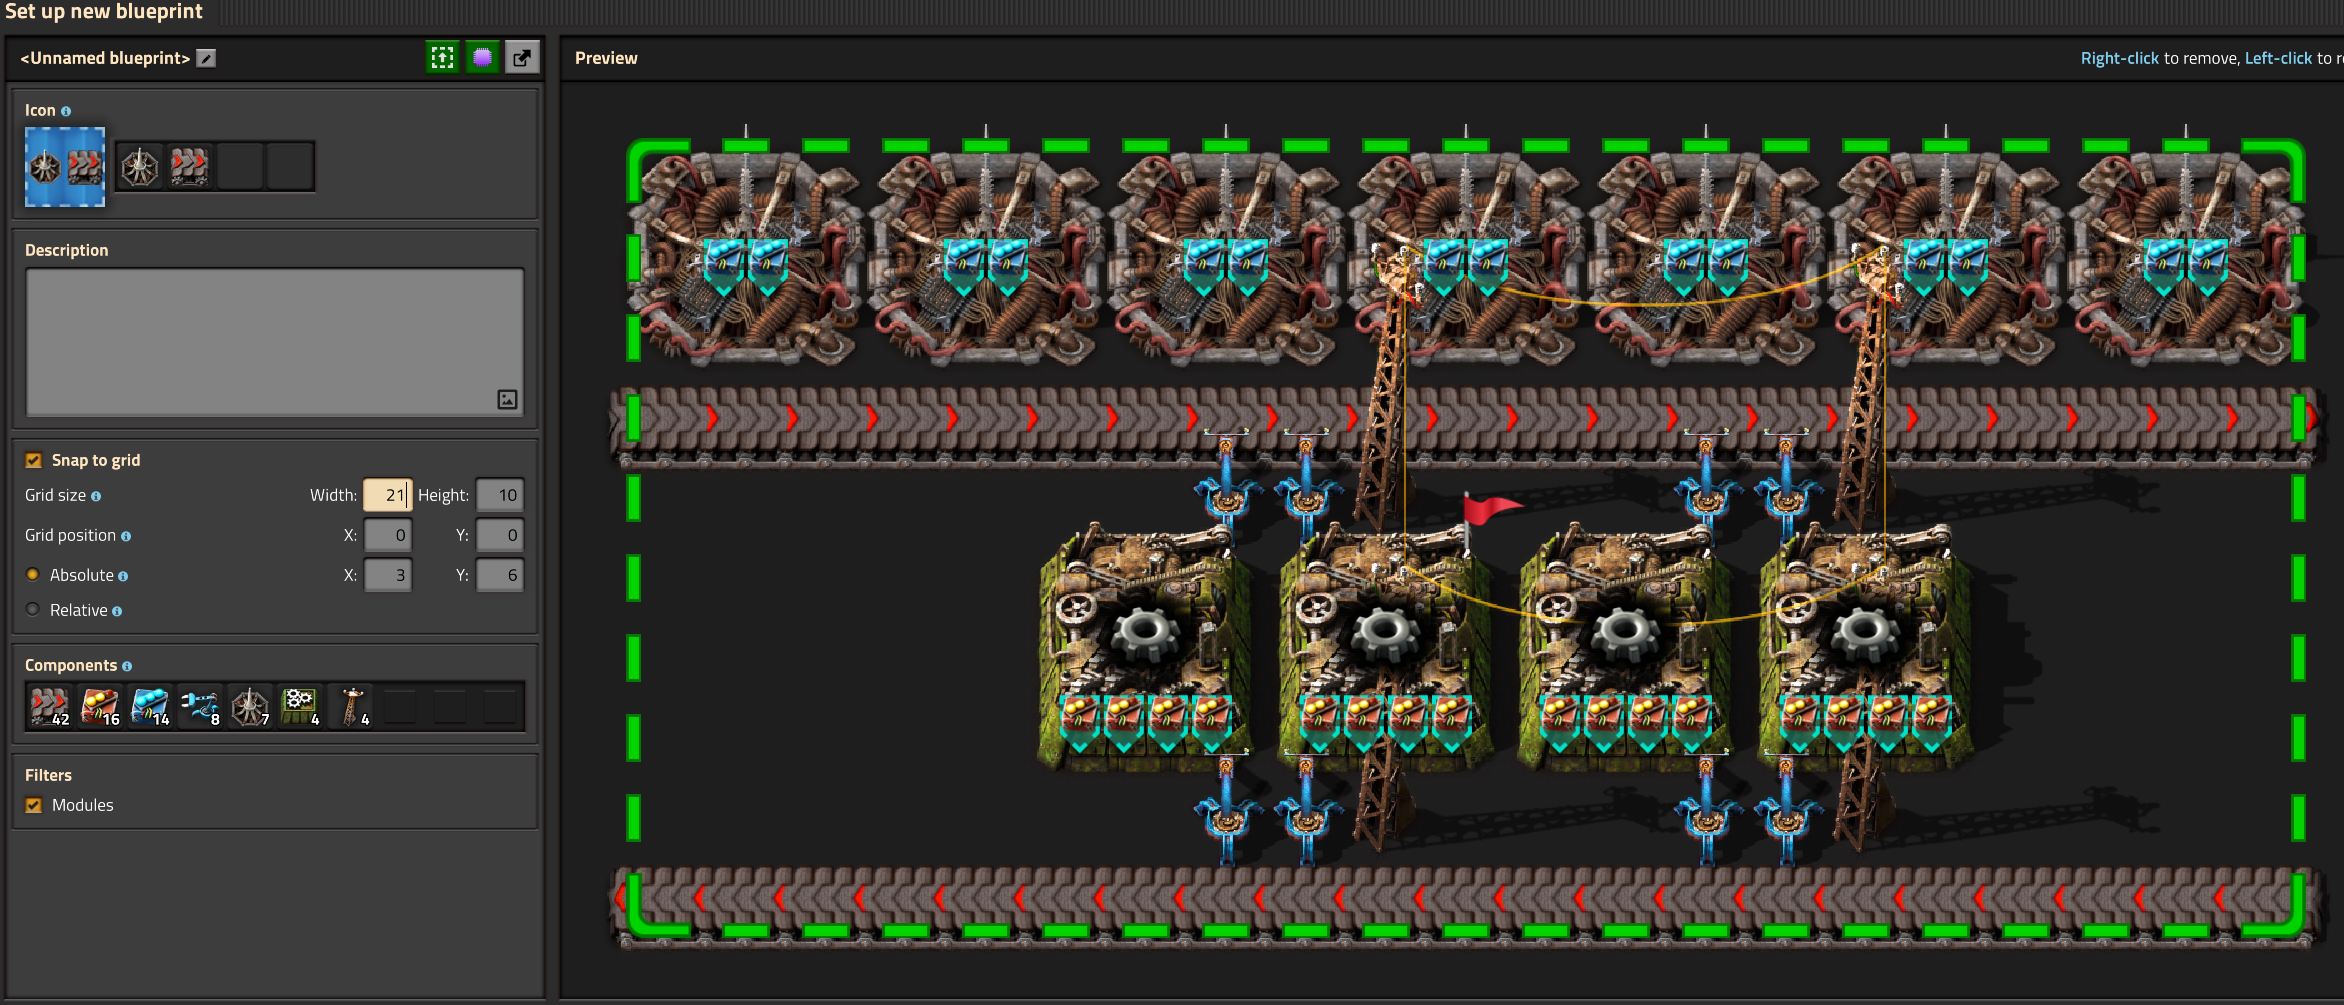The width and height of the screenshot is (2344, 1005).
Task: Select the big electric pole component (4)
Action: (349, 706)
